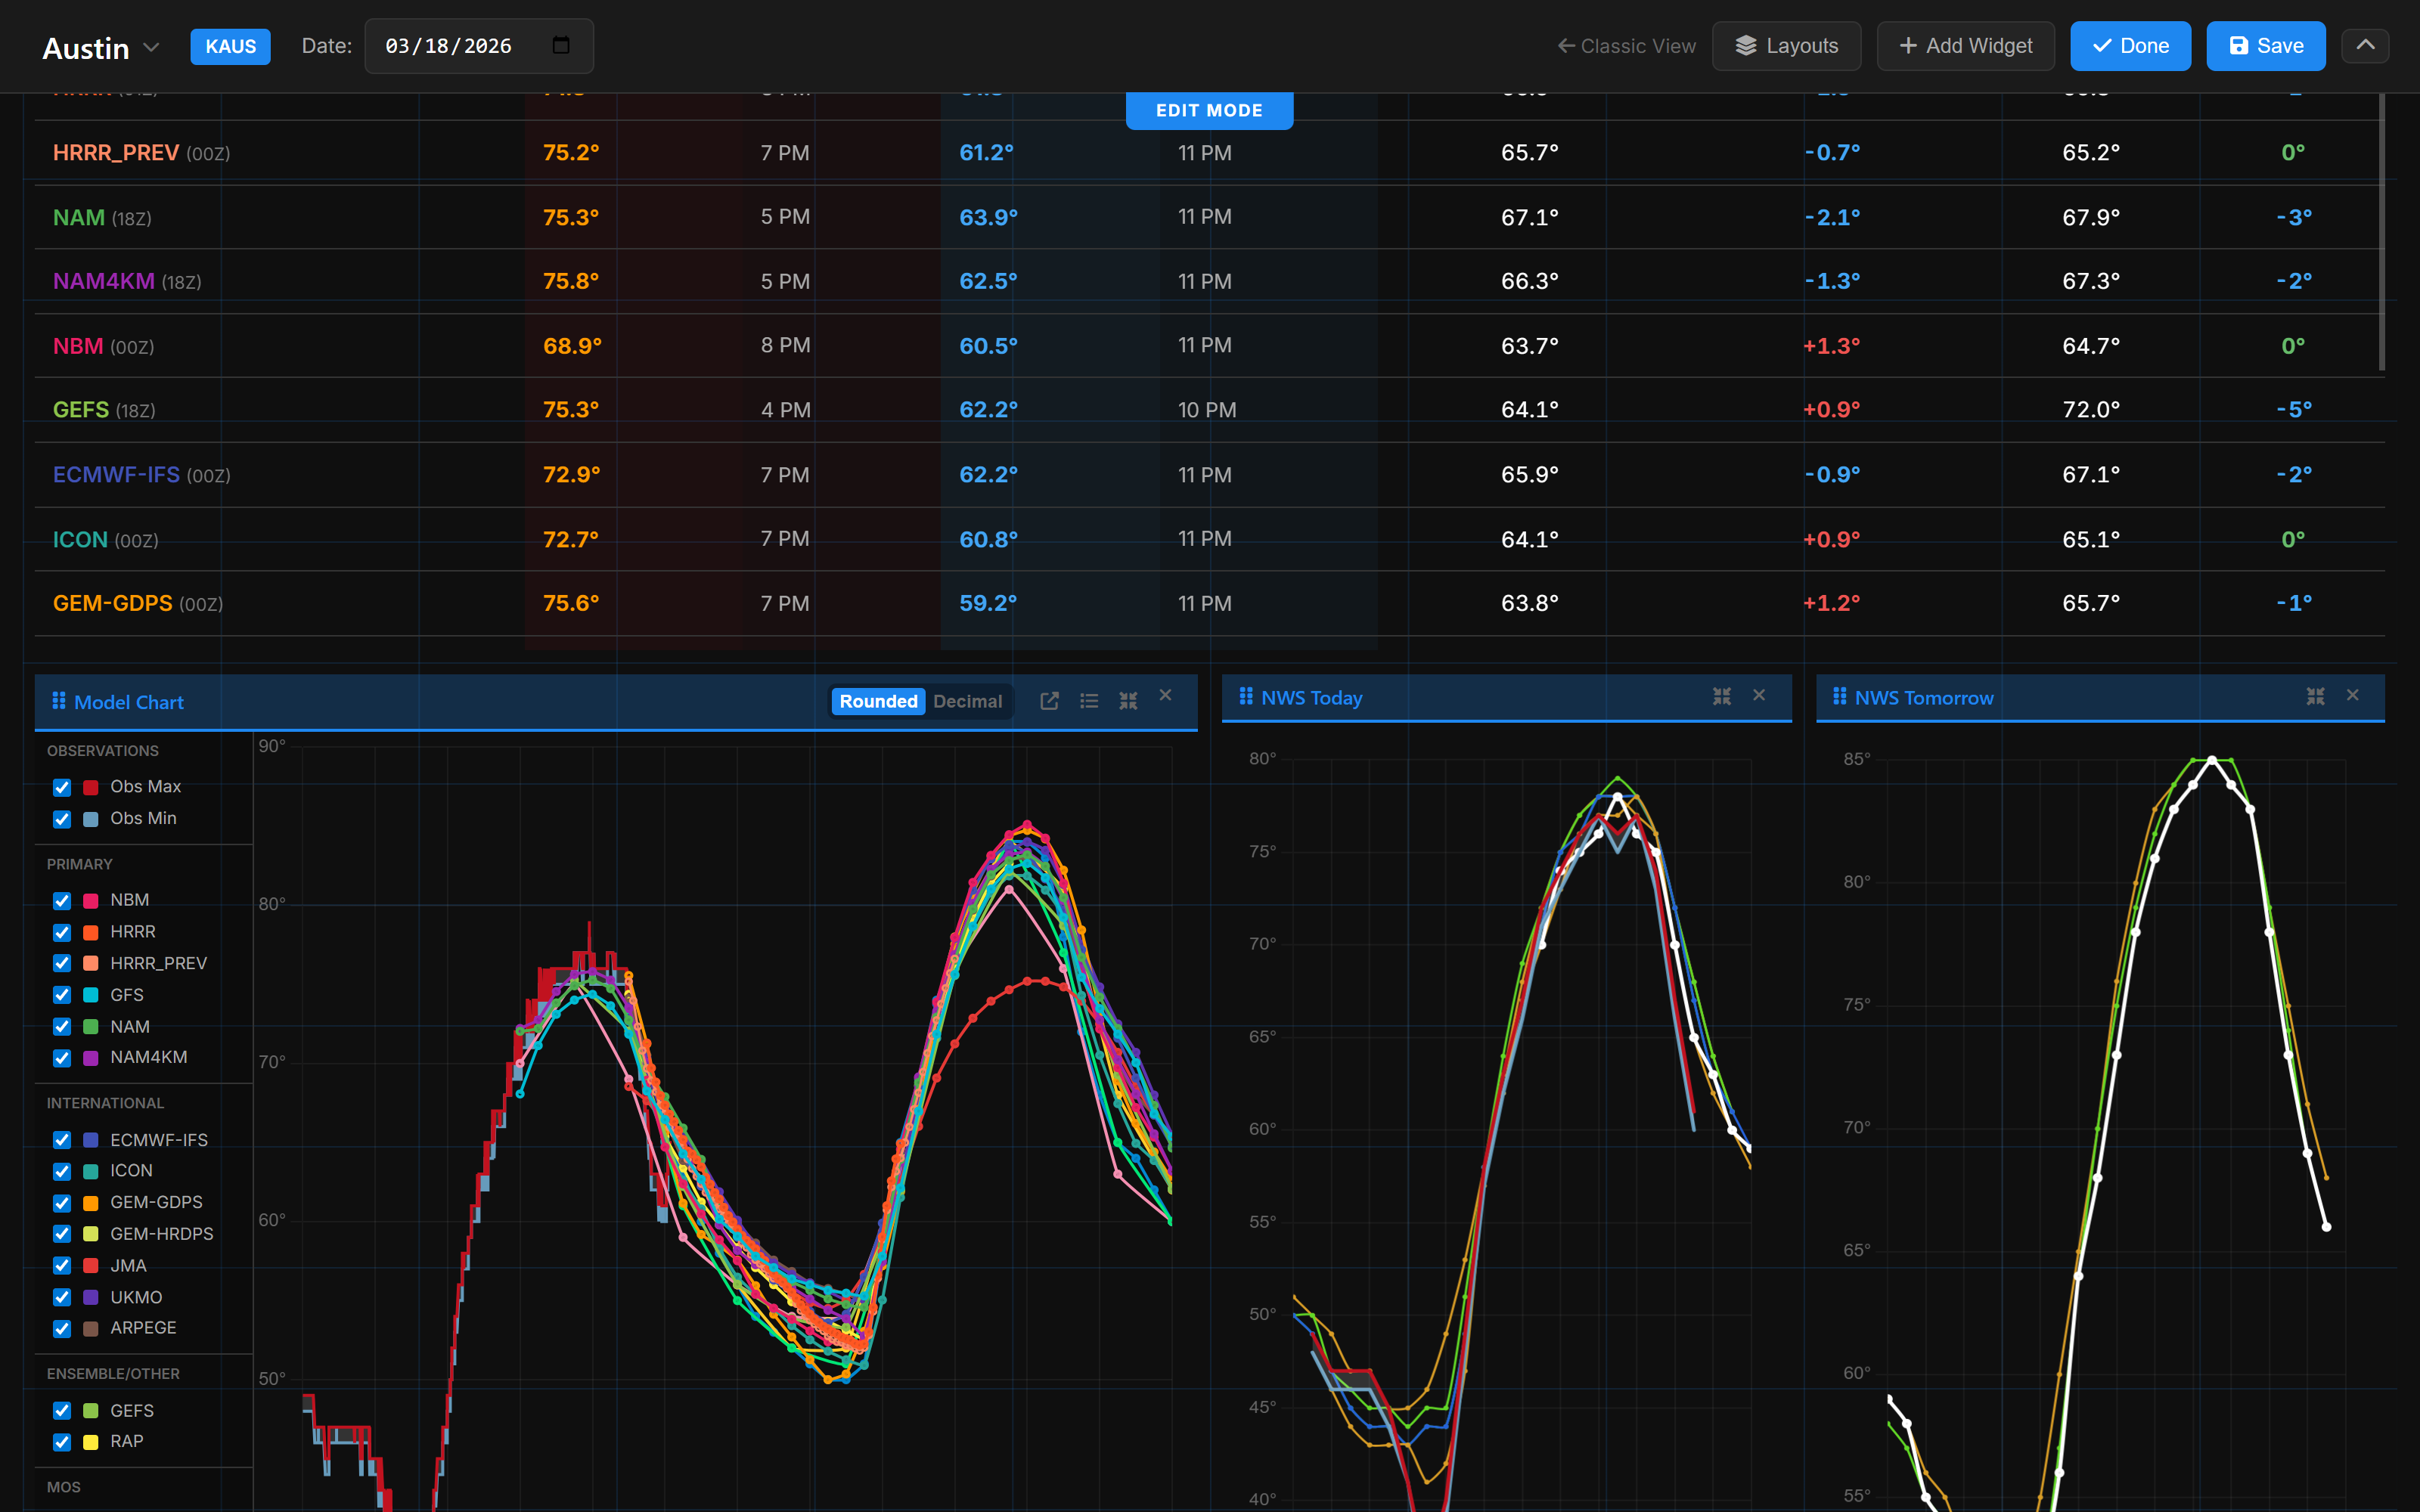Open Model Chart in a new window
The height and width of the screenshot is (1512, 2420).
(1048, 701)
